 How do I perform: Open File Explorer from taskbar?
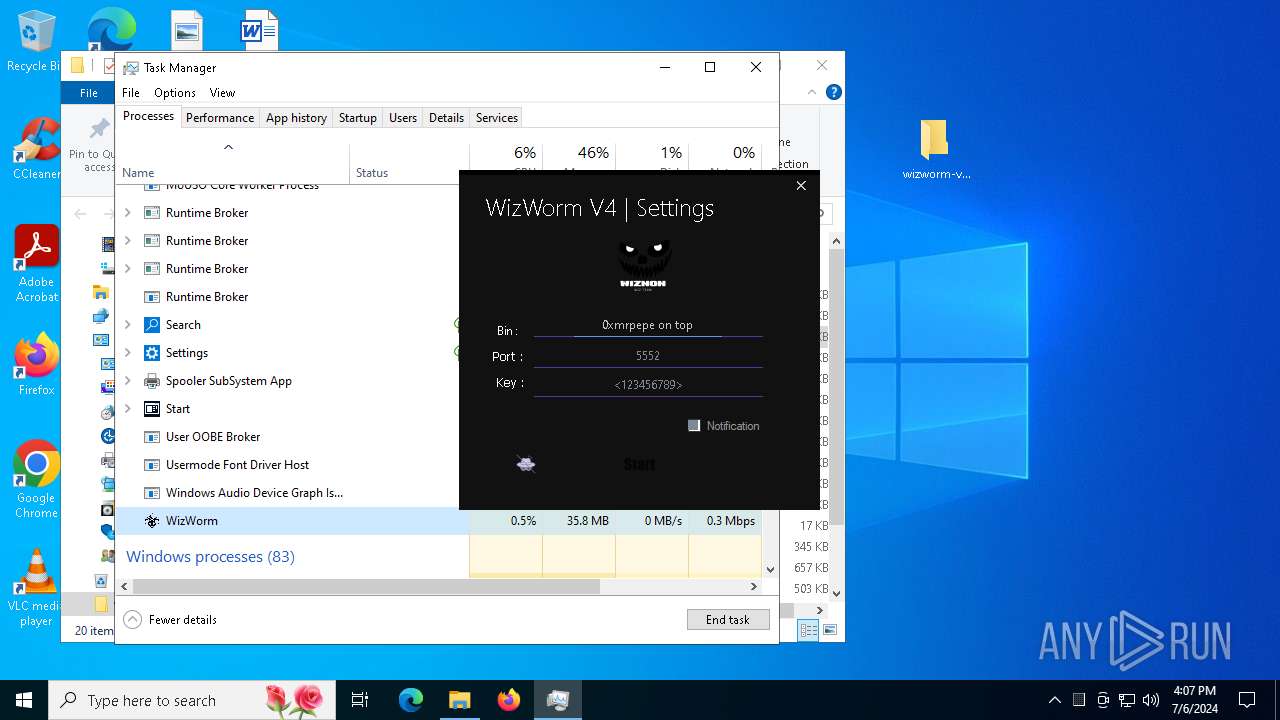tap(459, 700)
